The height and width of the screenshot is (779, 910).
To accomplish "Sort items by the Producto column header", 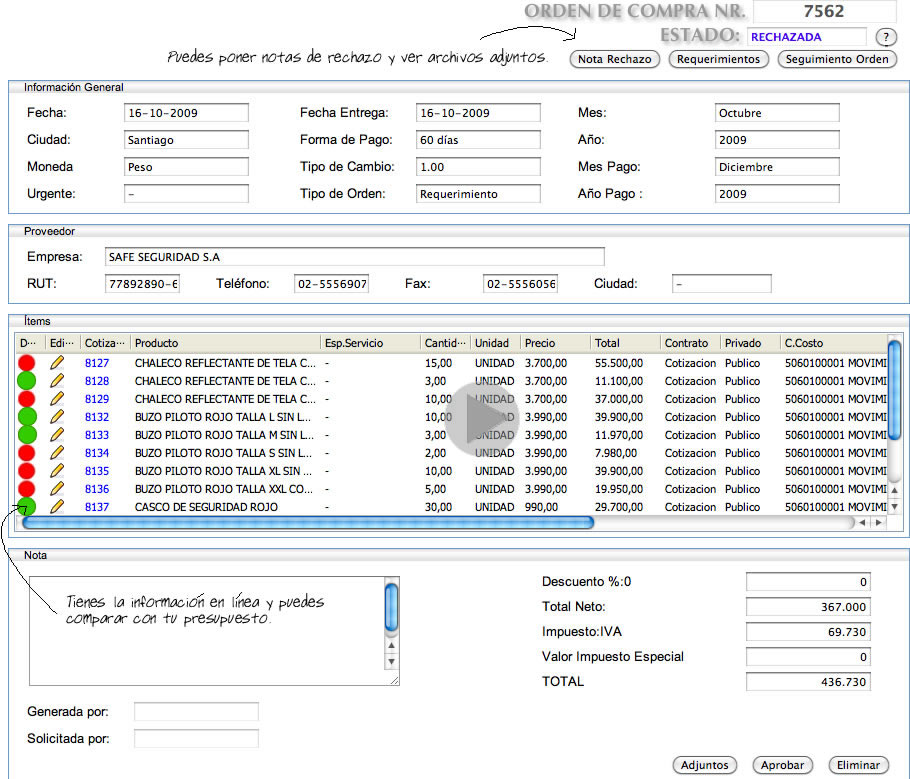I will pyautogui.click(x=225, y=343).
